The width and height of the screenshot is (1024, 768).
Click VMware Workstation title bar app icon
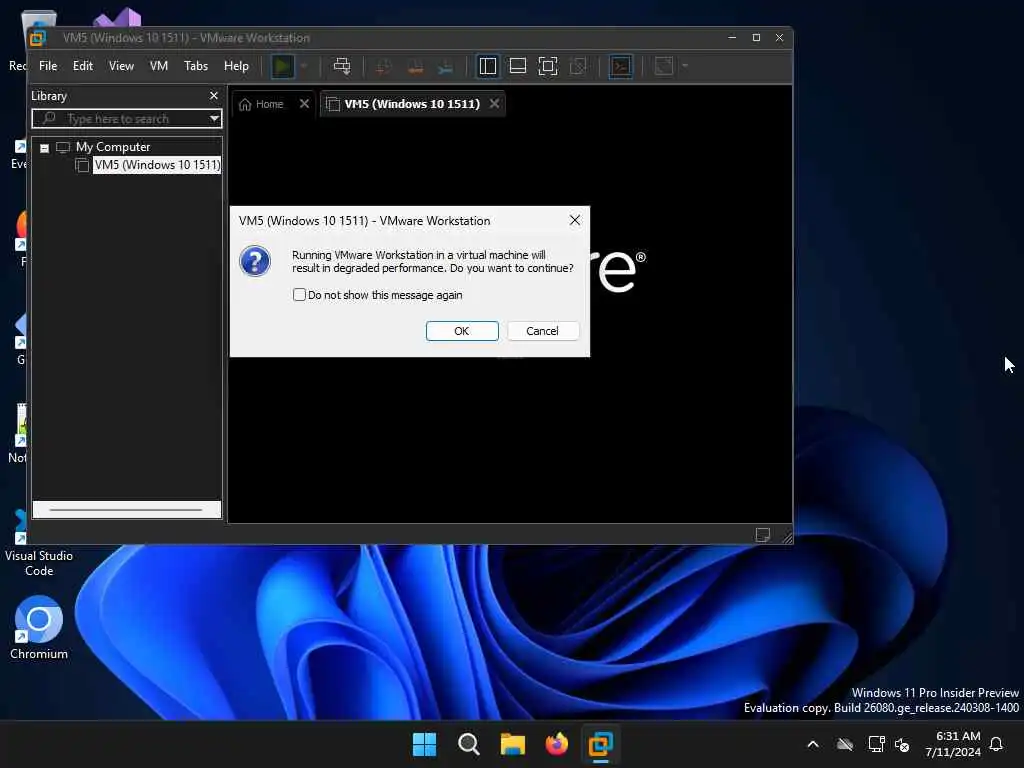tap(37, 39)
